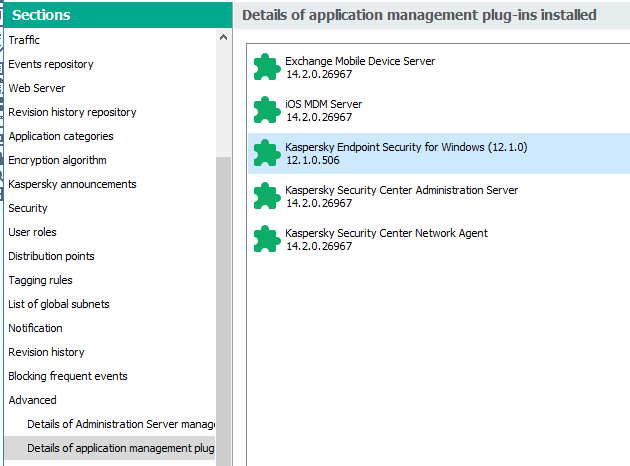The height and width of the screenshot is (466, 630).
Task: Select the Distribution points section
Action: [x=51, y=256]
